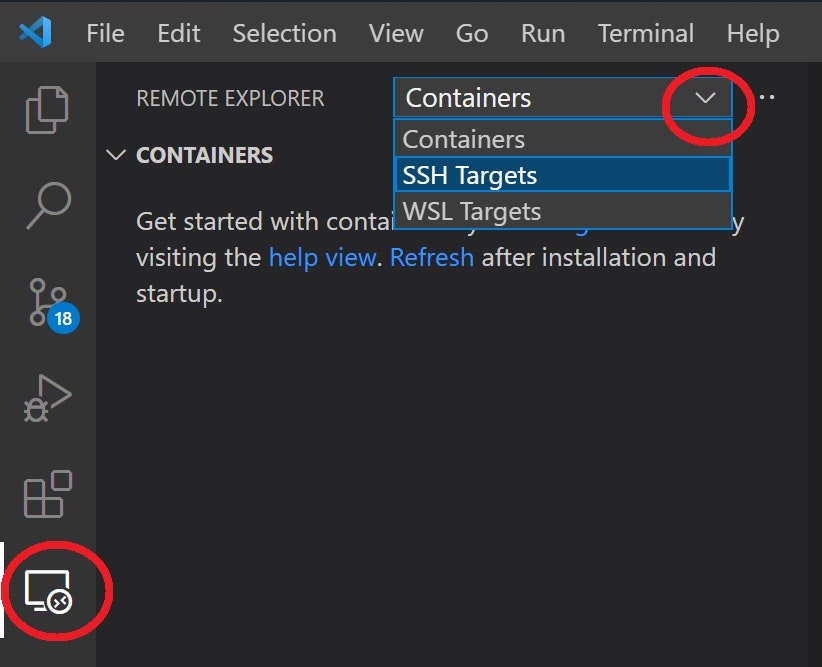Open the Selection menu

pyautogui.click(x=285, y=33)
